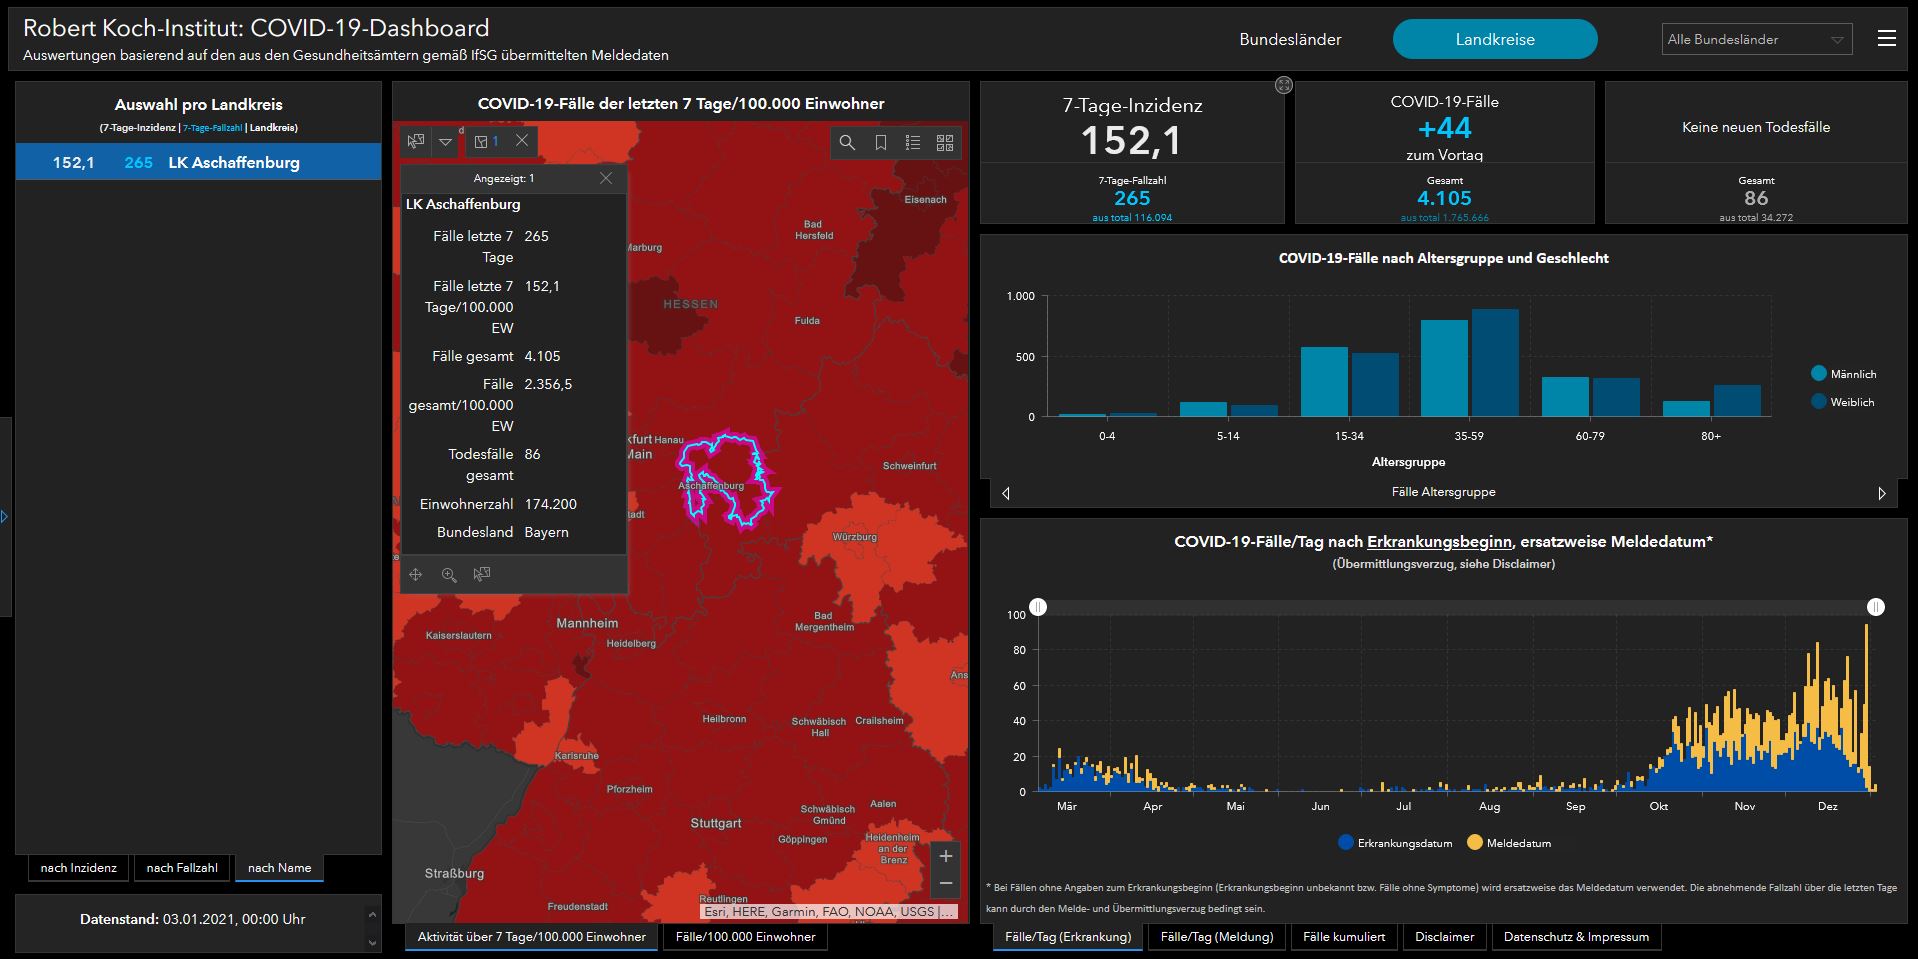Open the hamburger menu at top right
Screen dimensions: 1918x959
[x=1887, y=39]
